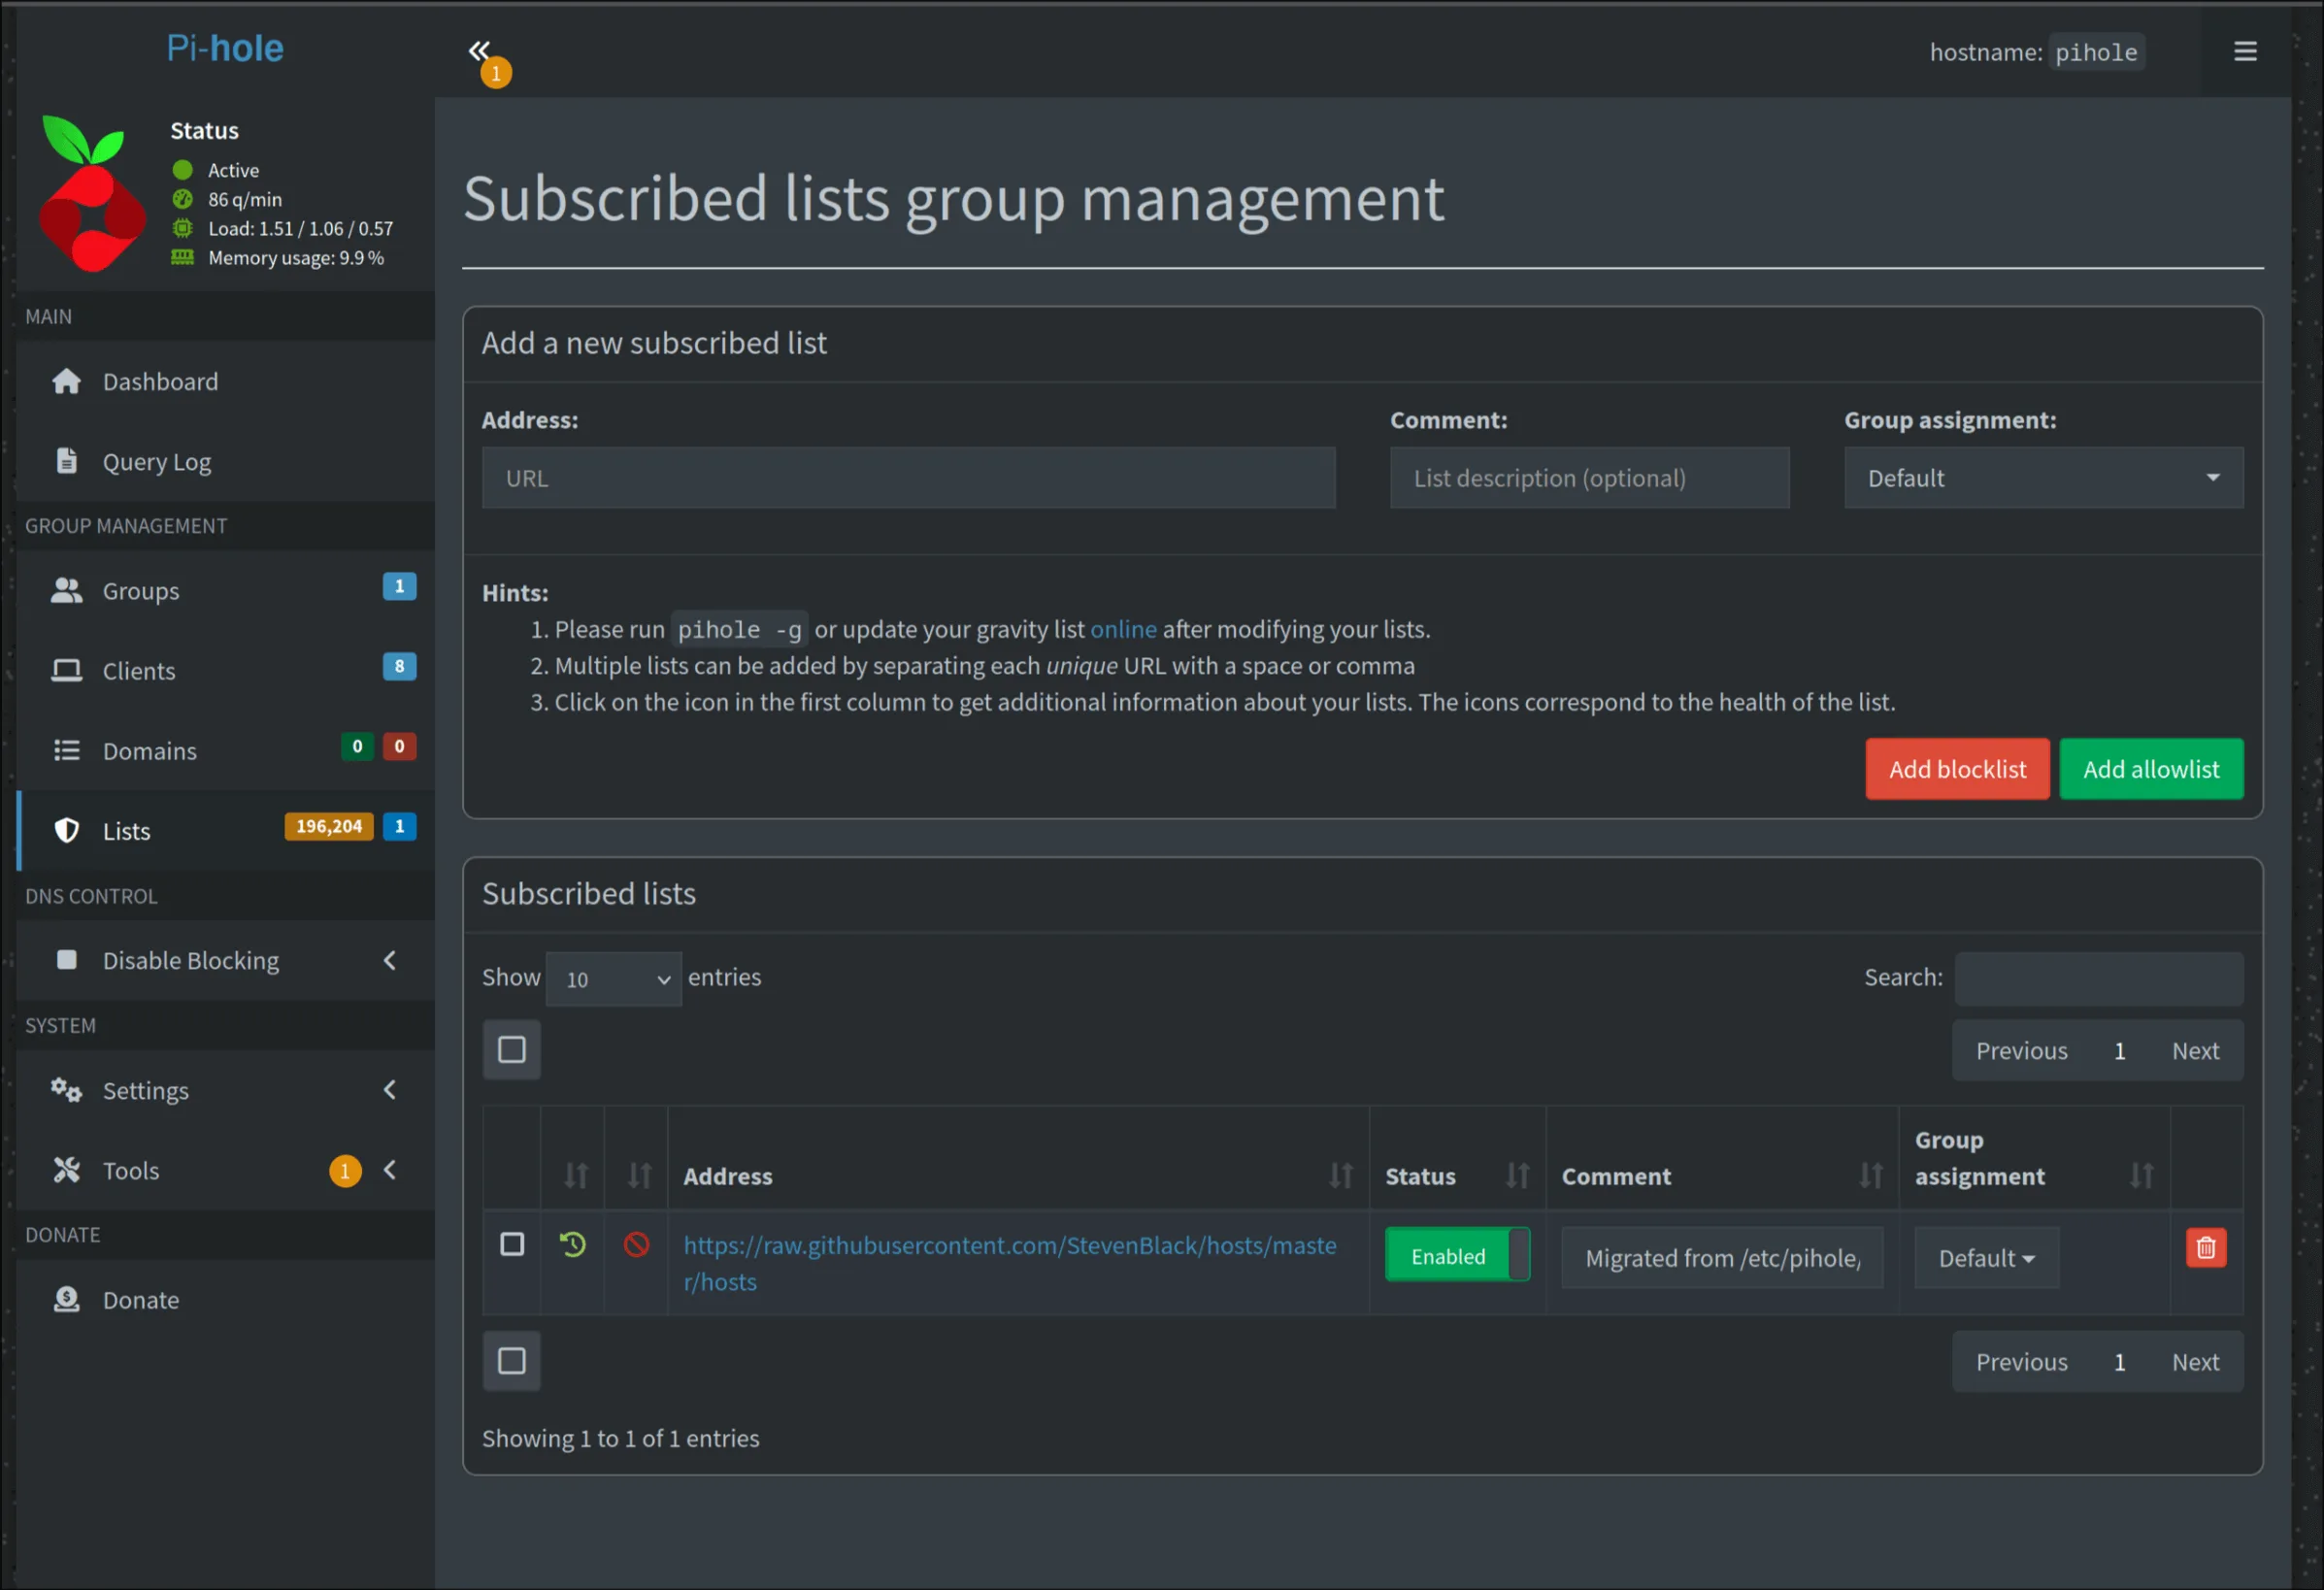Open the Show entries count dropdown
The image size is (2324, 1590).
[613, 979]
